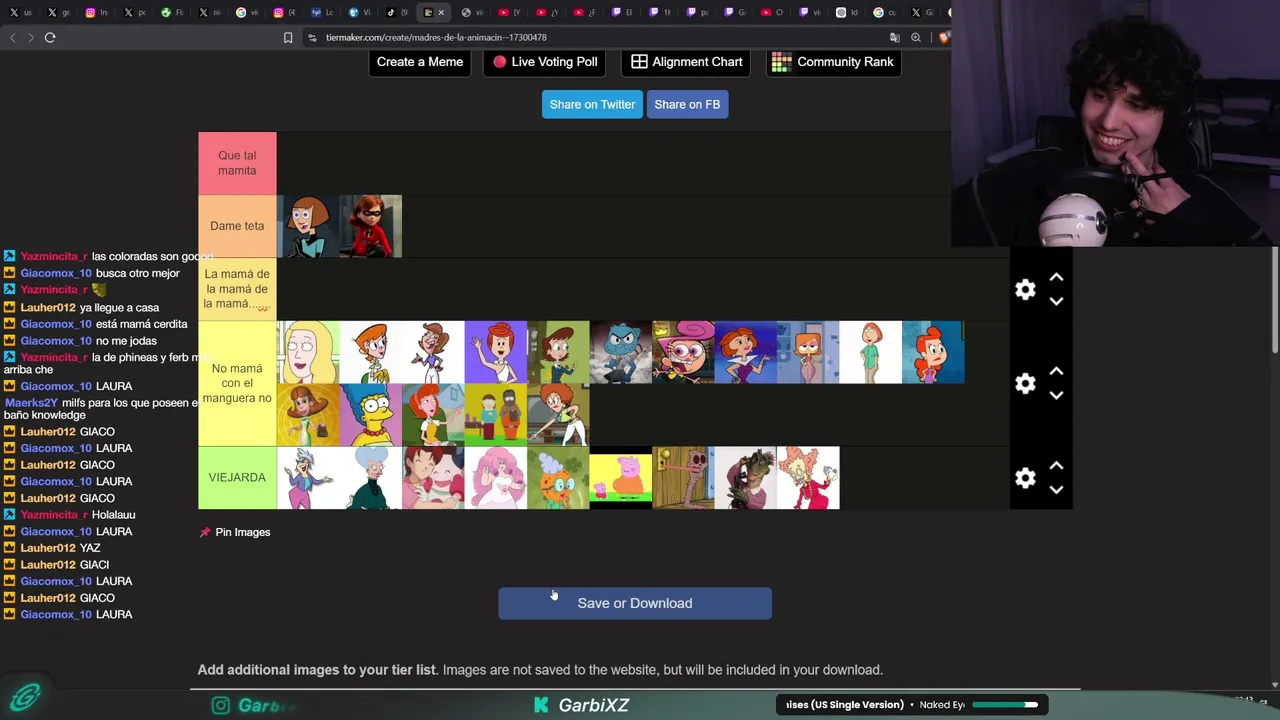Open settings gear for 'No mamá con el manguera no' tier
This screenshot has width=1280, height=720.
point(1025,384)
